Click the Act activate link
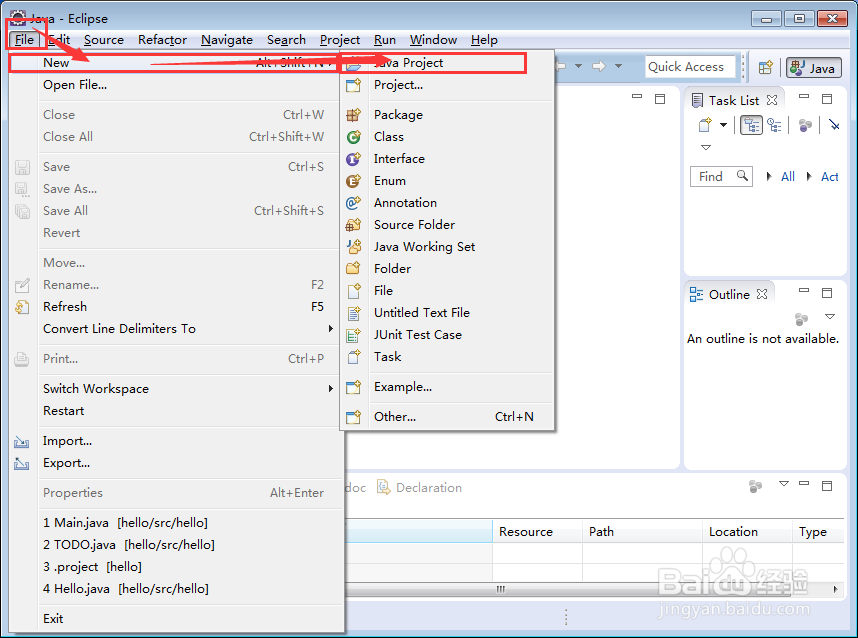This screenshot has height=638, width=858. point(830,177)
